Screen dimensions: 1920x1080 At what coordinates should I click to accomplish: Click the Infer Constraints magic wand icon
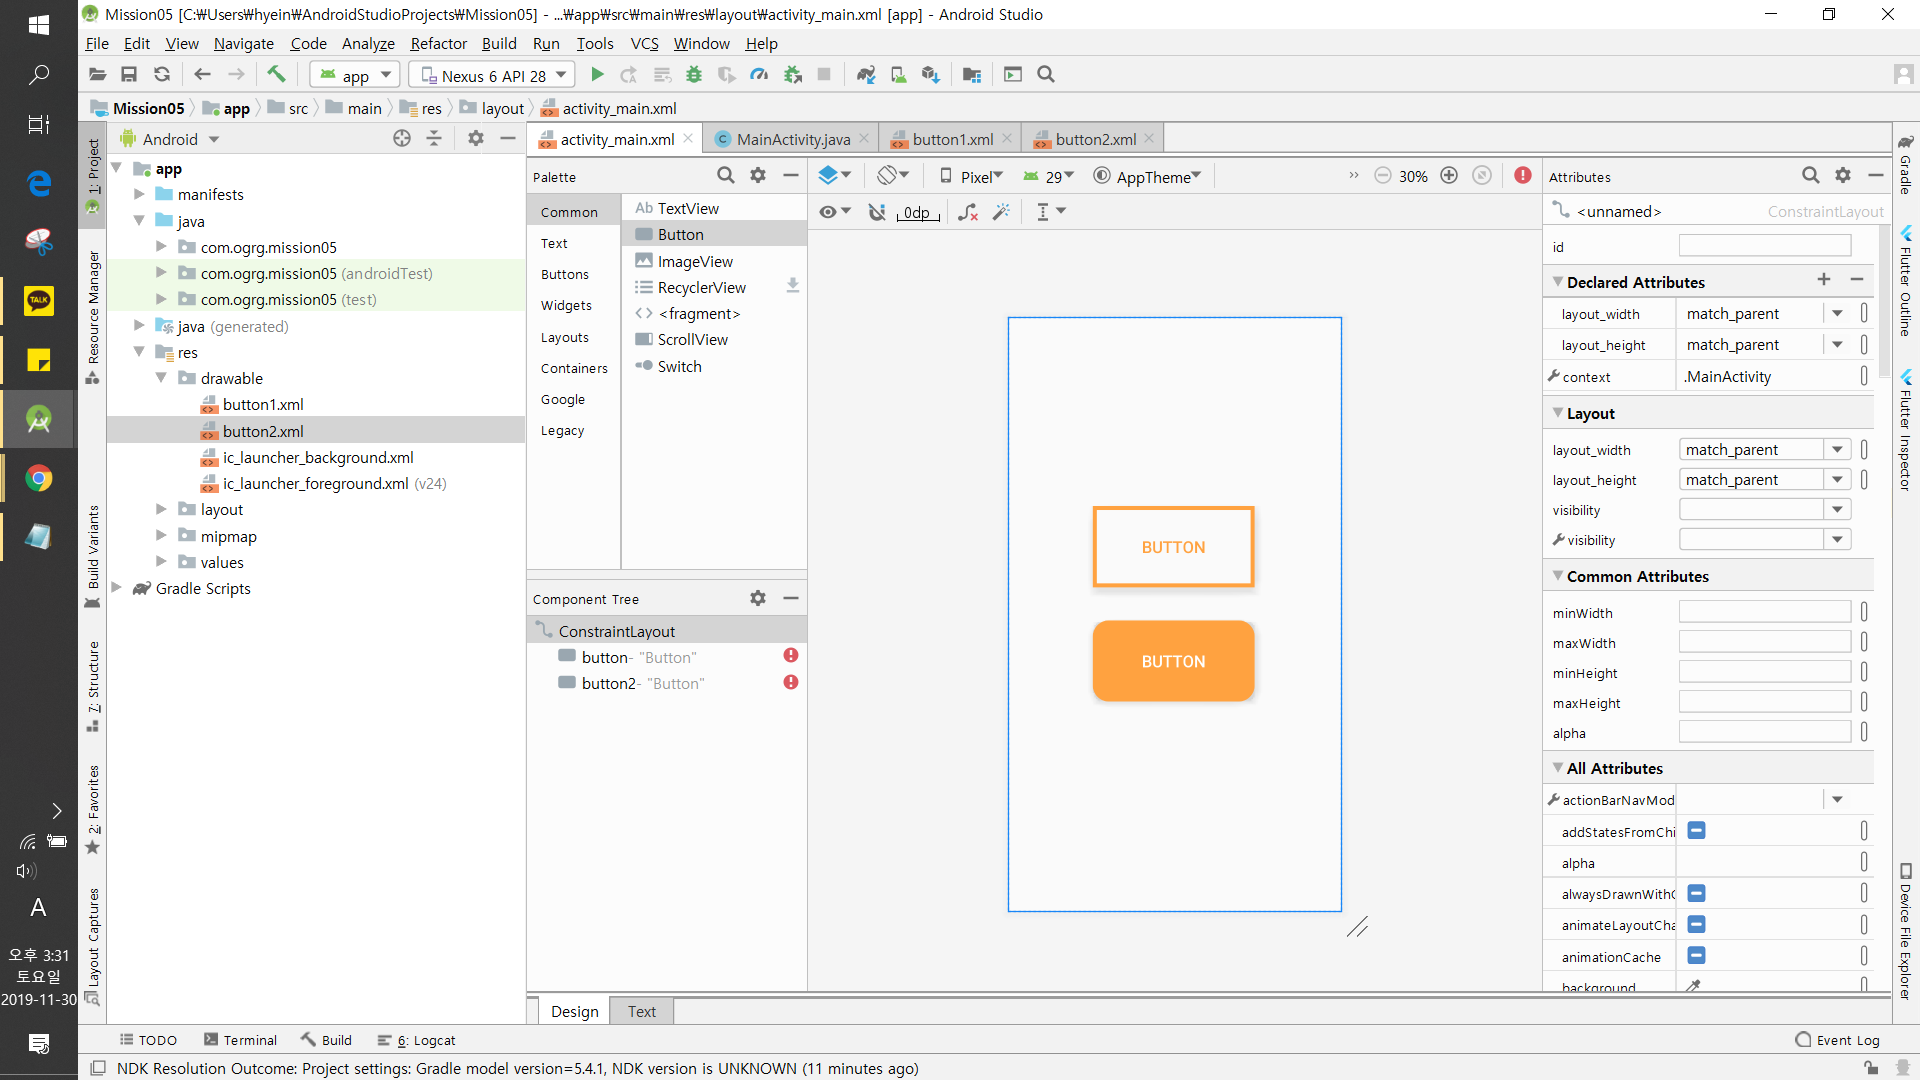(x=1001, y=212)
